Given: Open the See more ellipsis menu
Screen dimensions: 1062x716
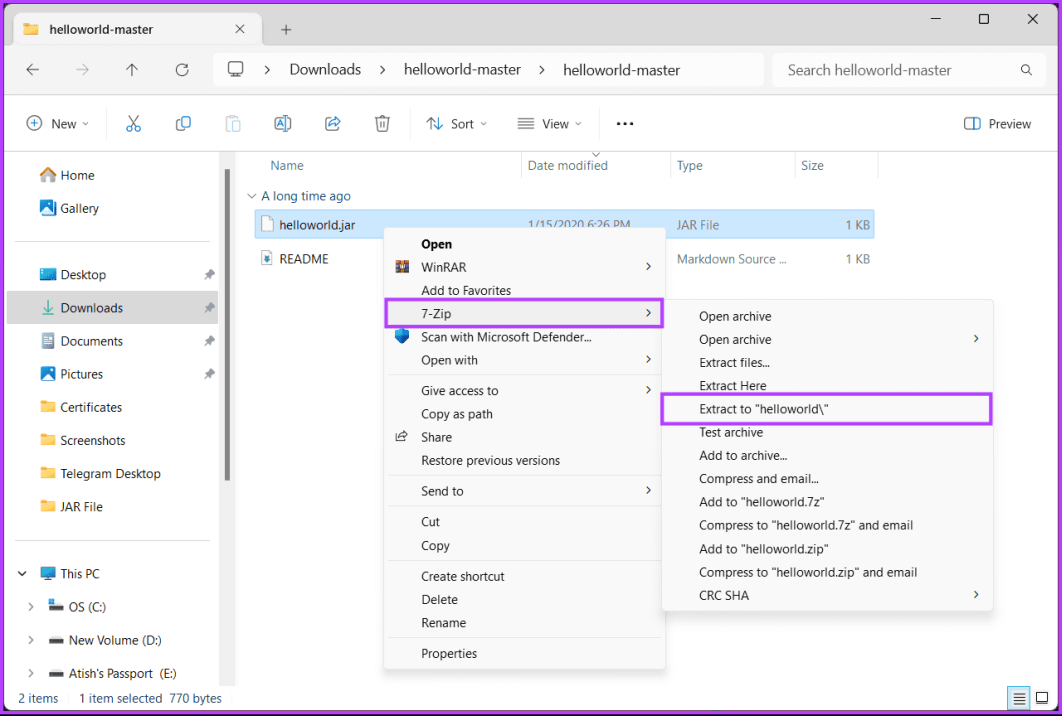Looking at the screenshot, I should coord(625,124).
